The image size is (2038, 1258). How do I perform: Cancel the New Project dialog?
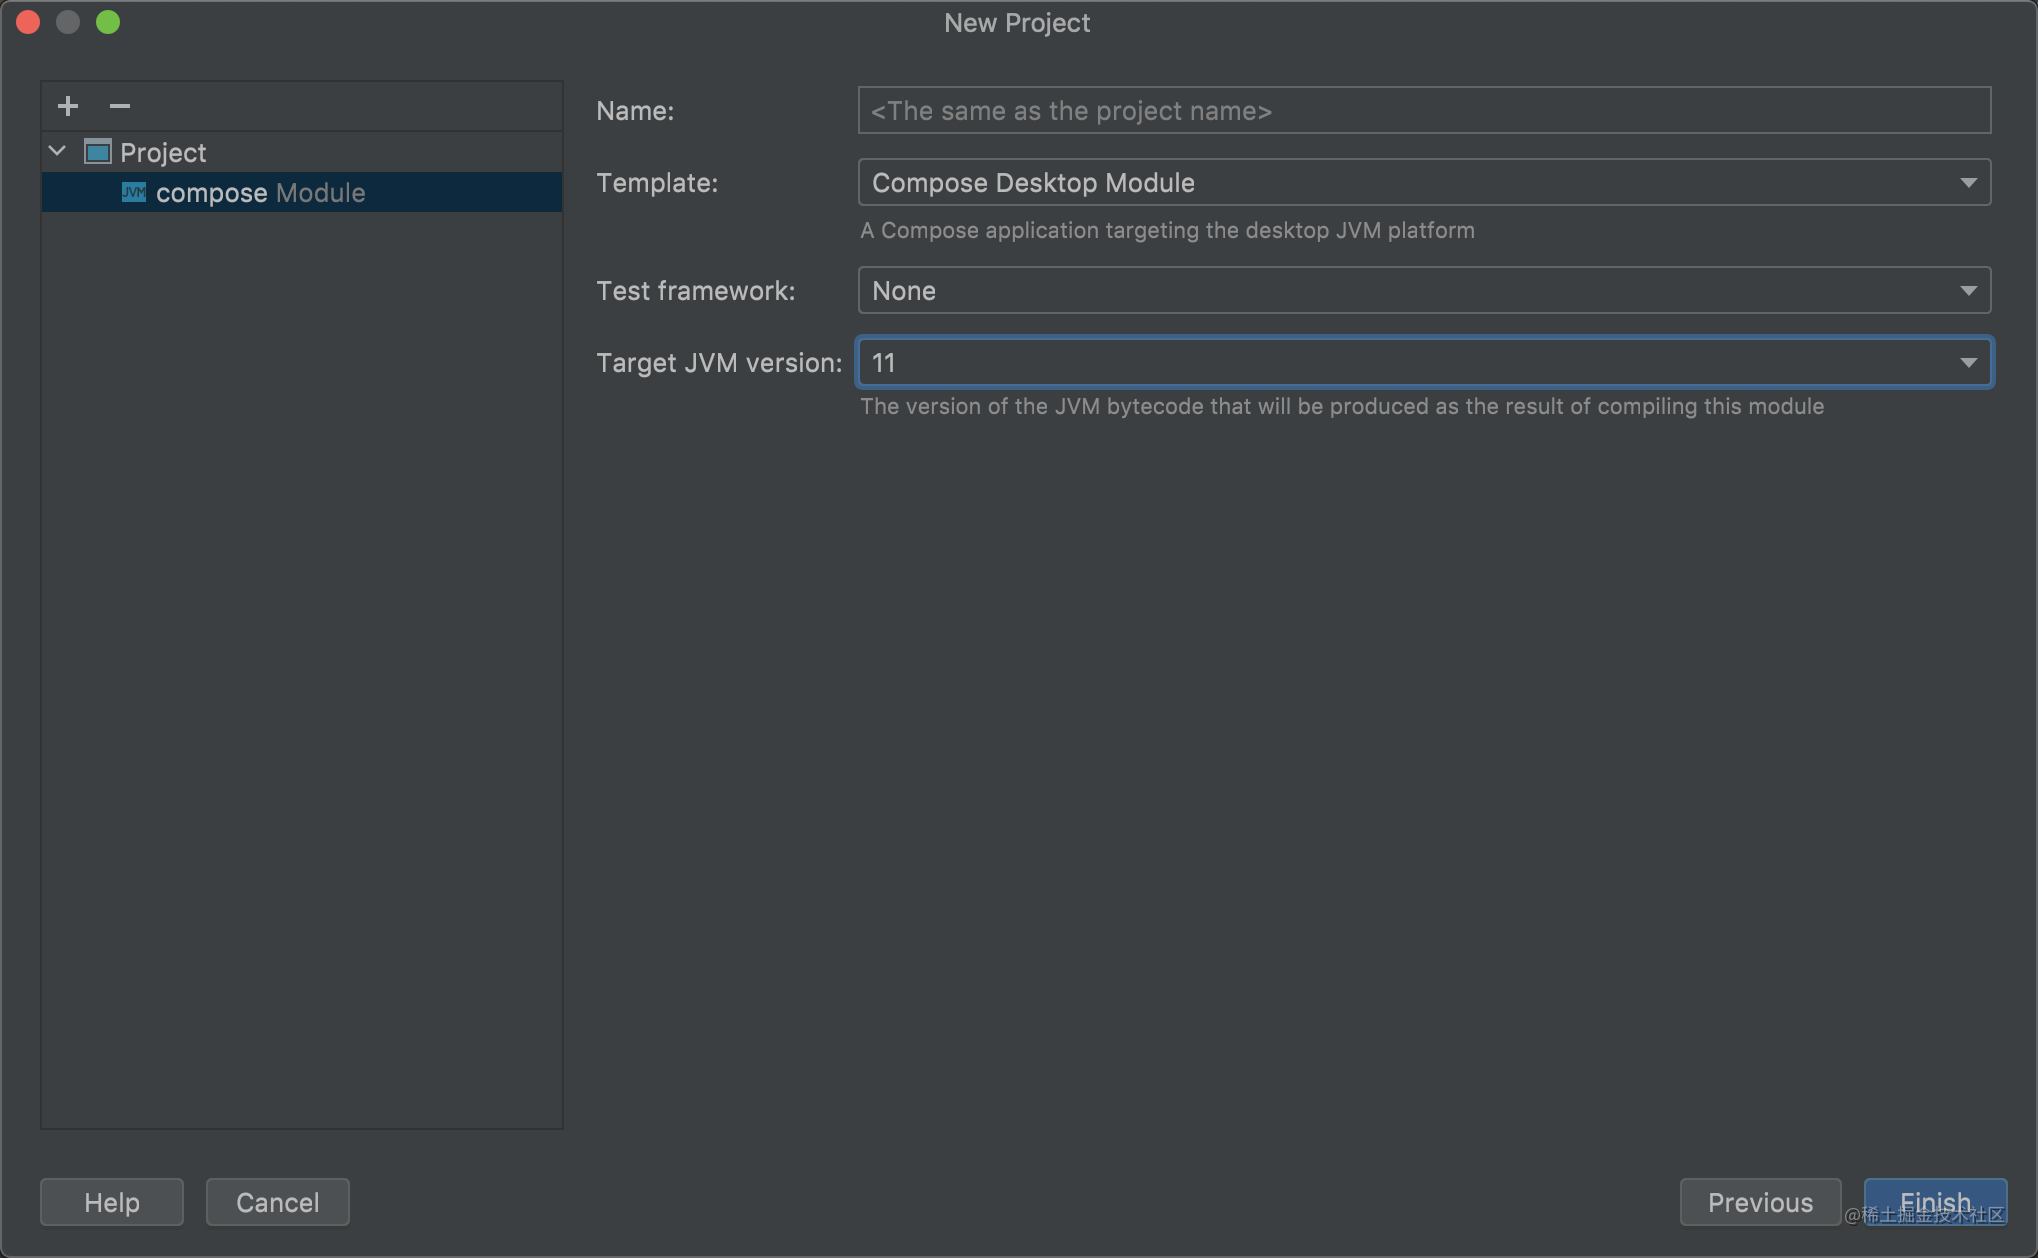click(x=277, y=1202)
